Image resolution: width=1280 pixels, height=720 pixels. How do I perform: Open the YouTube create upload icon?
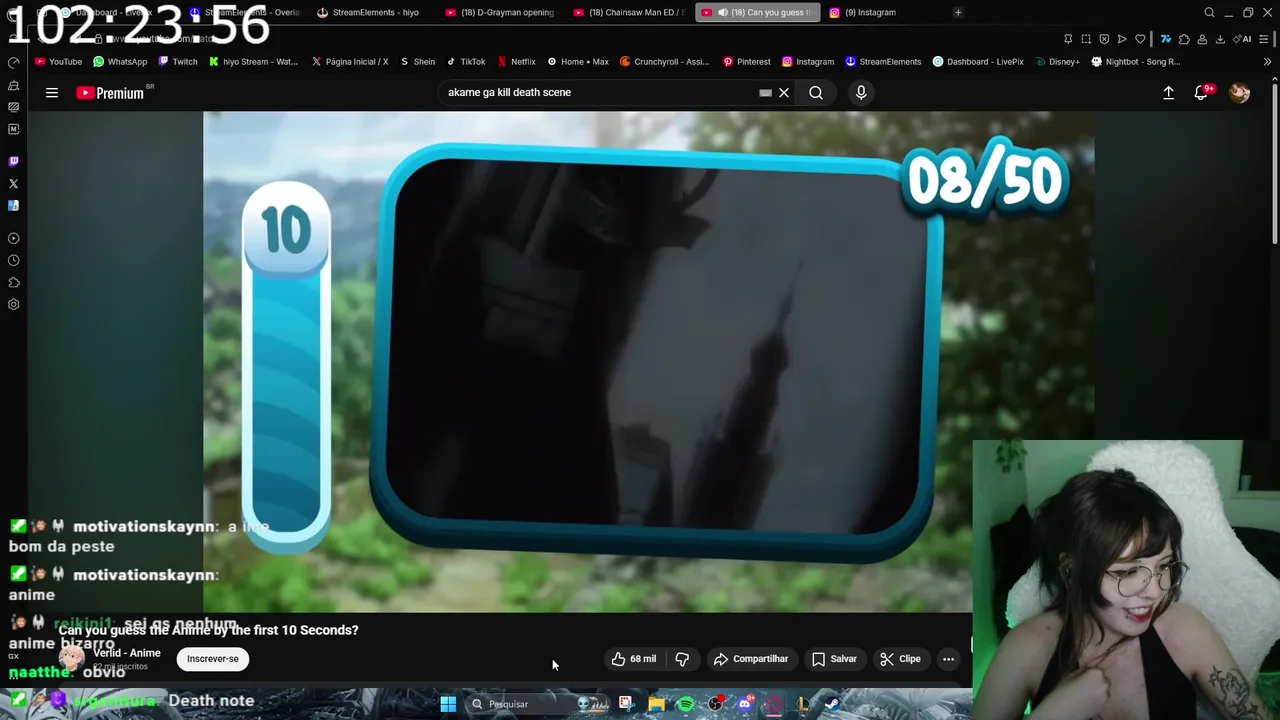(1168, 93)
